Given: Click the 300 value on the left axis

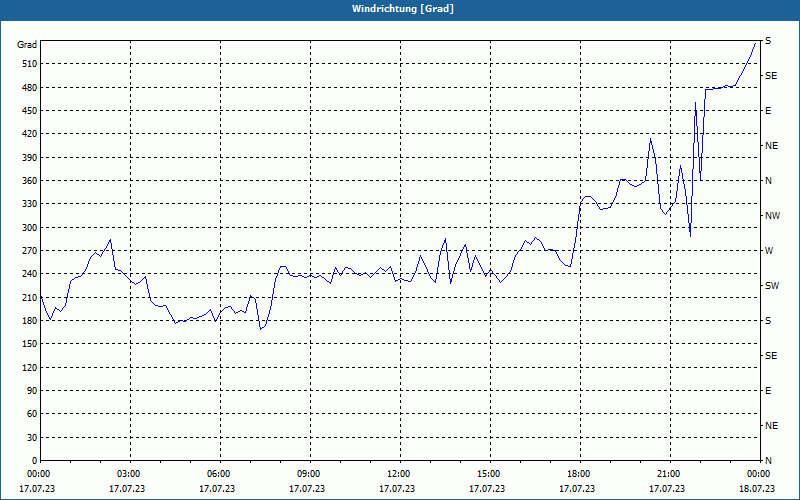Looking at the screenshot, I should 29,227.
